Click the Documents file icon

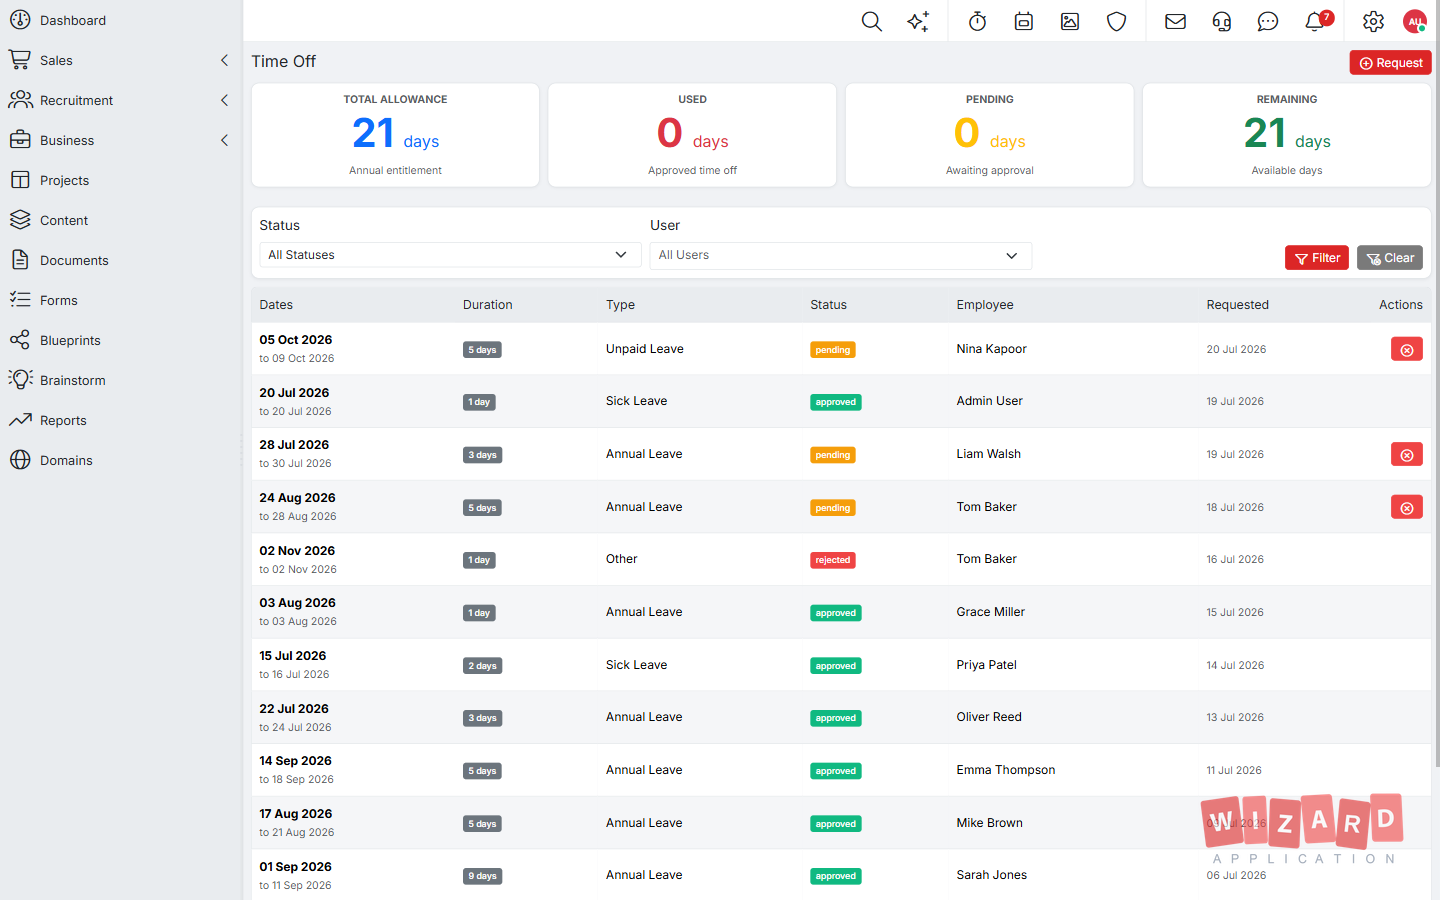pos(20,260)
